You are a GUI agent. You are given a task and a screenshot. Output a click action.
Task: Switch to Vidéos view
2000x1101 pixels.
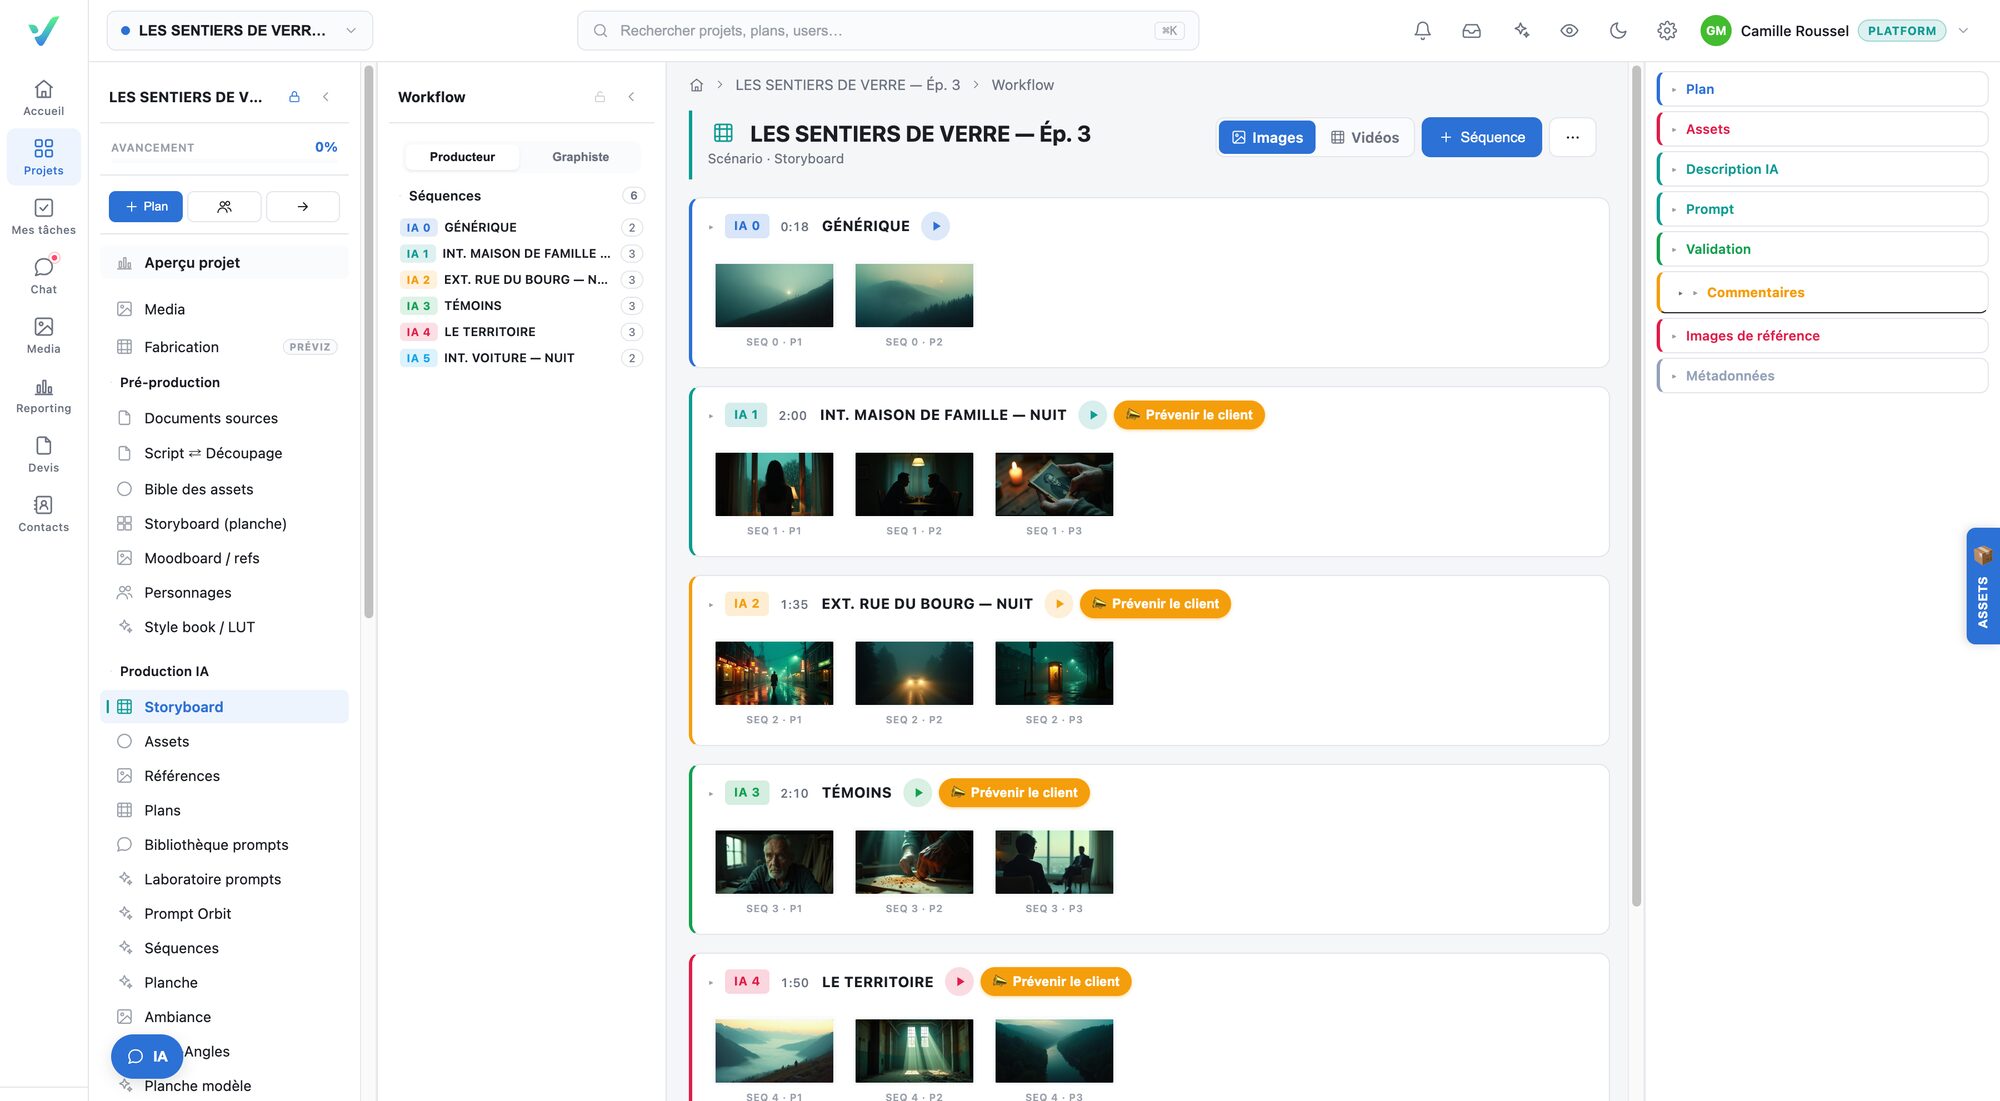tap(1365, 137)
